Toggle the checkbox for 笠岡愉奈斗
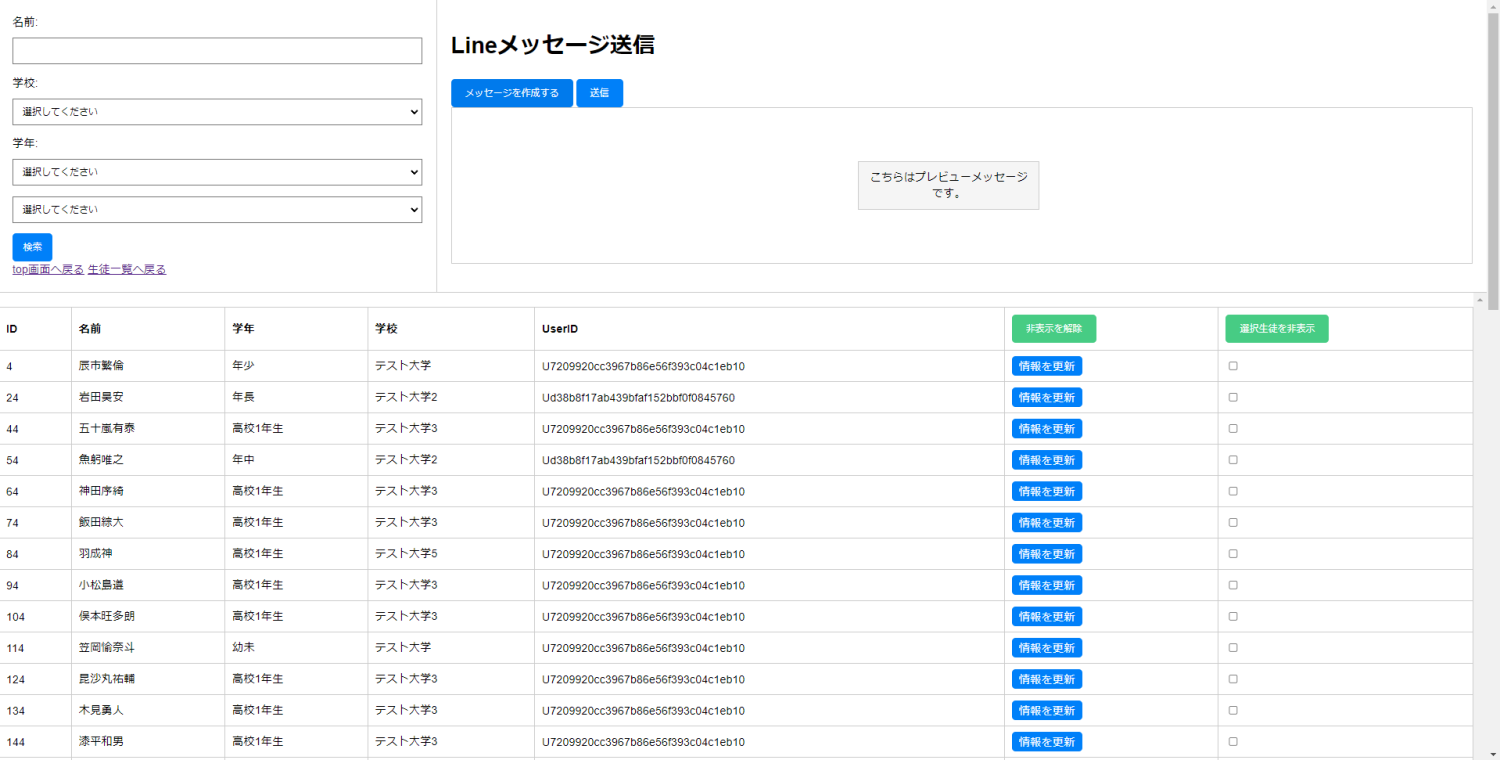 pos(1233,648)
